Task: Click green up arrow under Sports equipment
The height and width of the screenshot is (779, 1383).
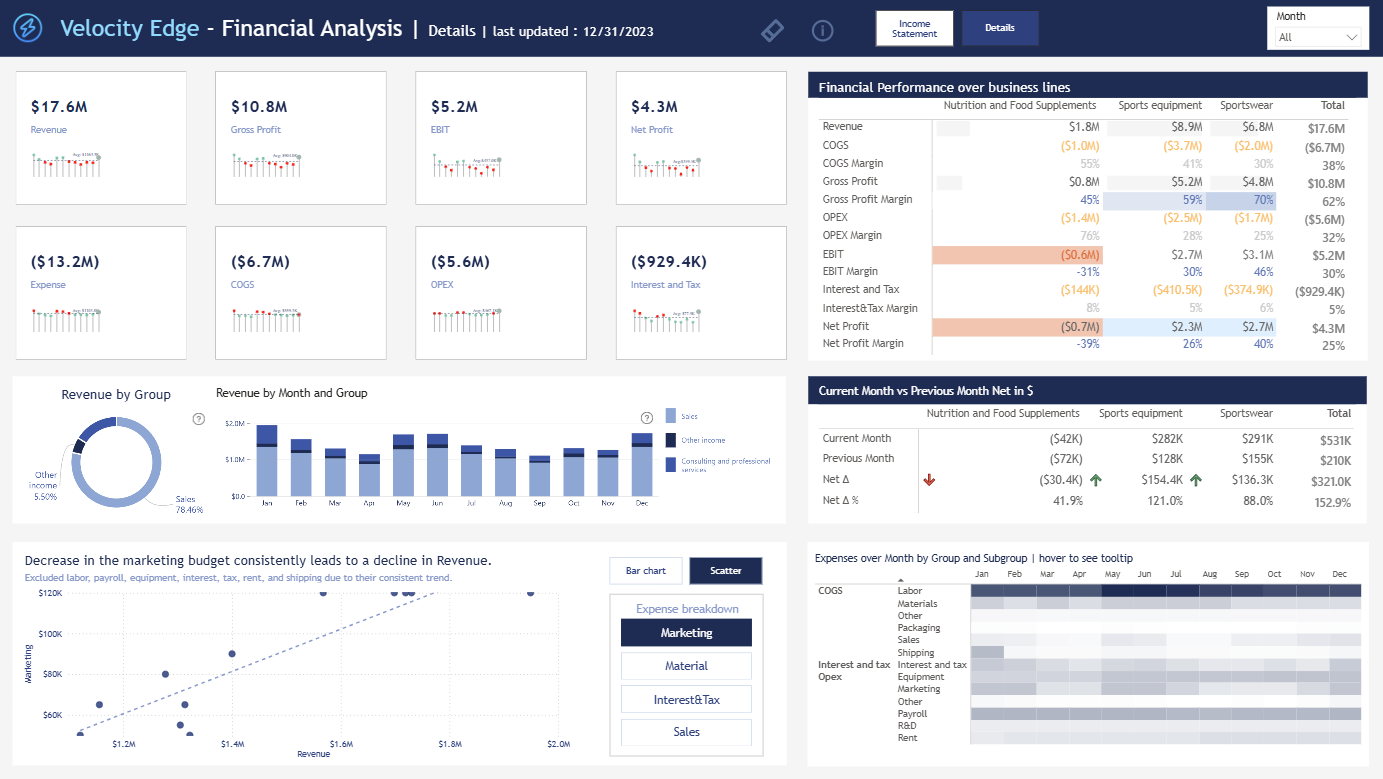Action: (x=1096, y=480)
